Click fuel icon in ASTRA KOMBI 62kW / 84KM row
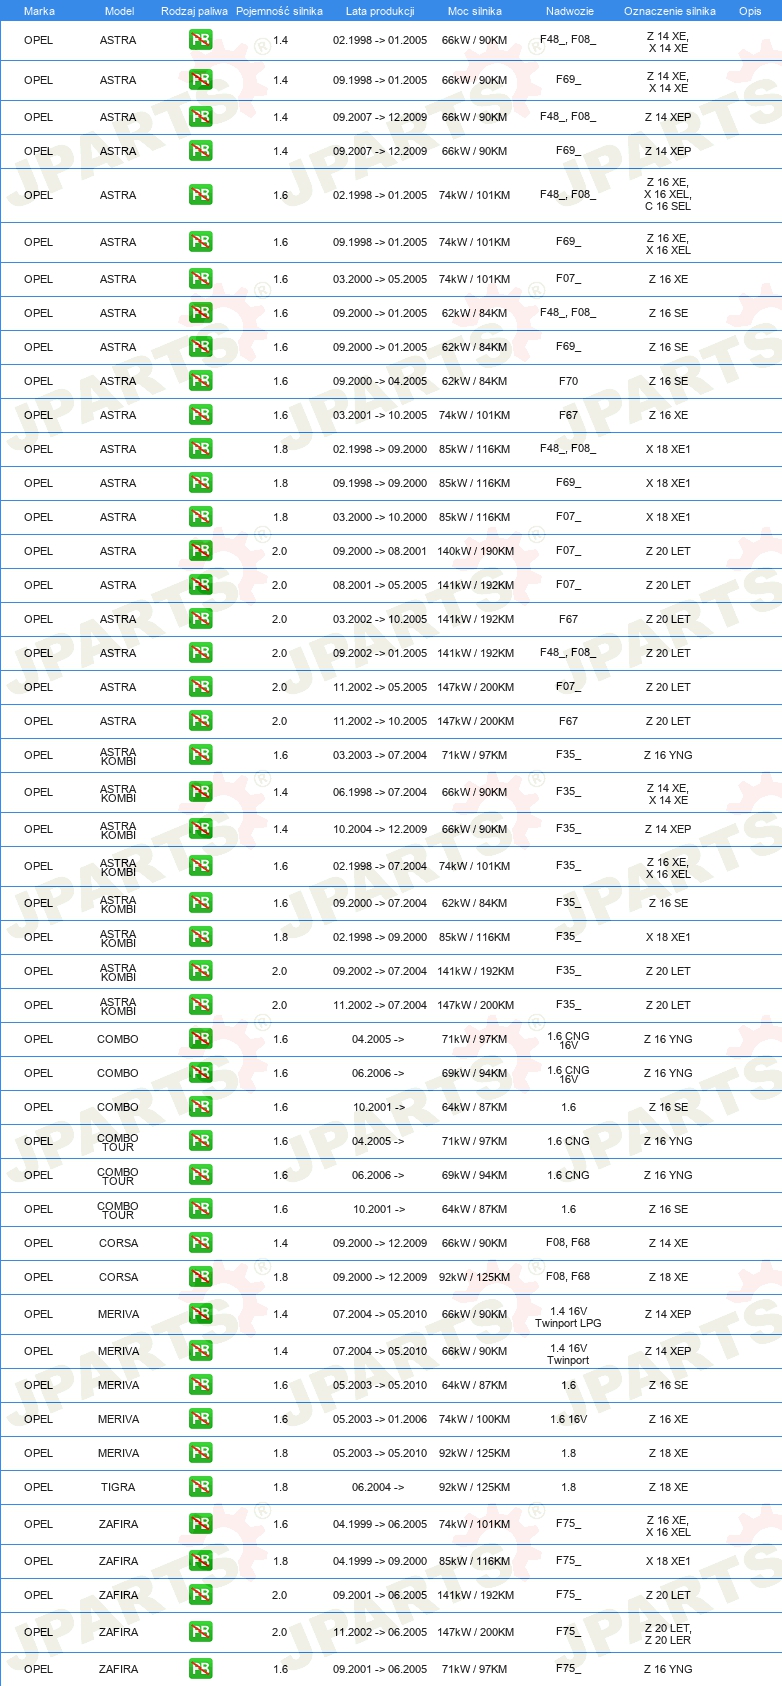This screenshot has width=782, height=1686. [200, 903]
